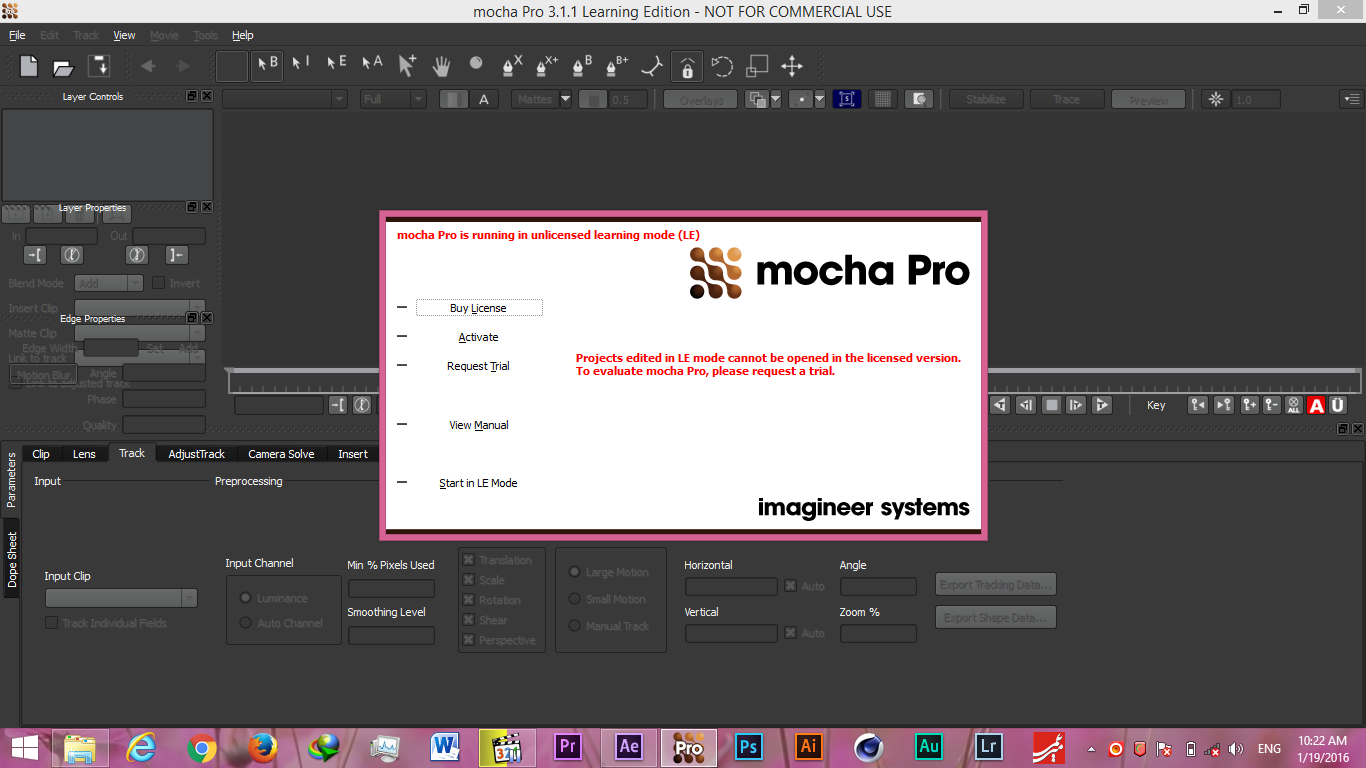Click the Save Project icon
This screenshot has height=768, width=1366.
click(x=99, y=66)
